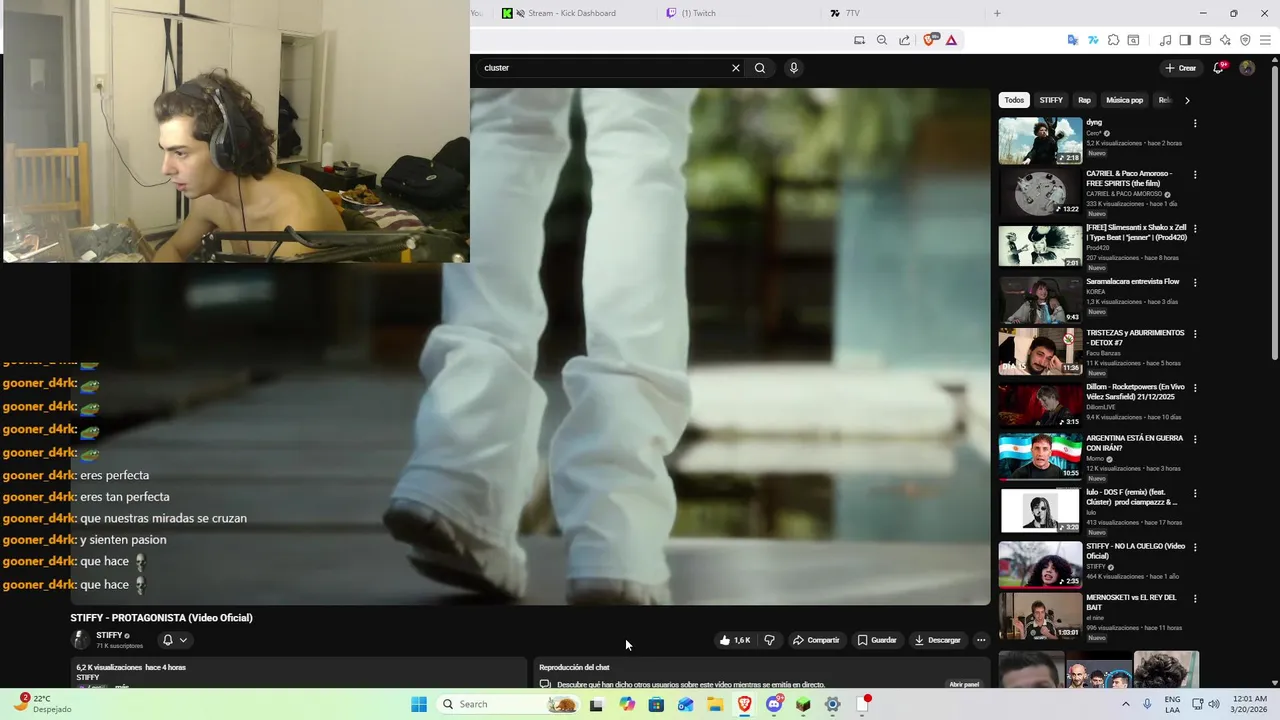The image size is (1280, 720).
Task: Click the Abrir panel chat button
Action: (x=964, y=685)
